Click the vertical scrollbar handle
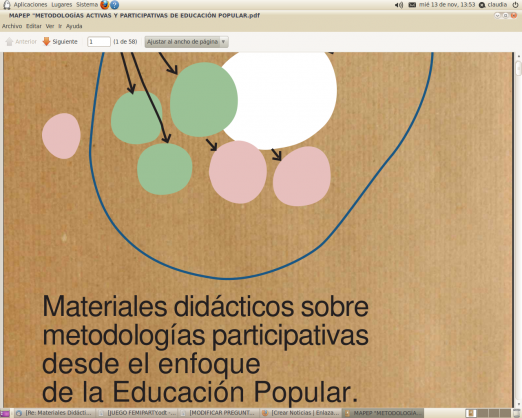The width and height of the screenshot is (522, 418). coord(518,68)
